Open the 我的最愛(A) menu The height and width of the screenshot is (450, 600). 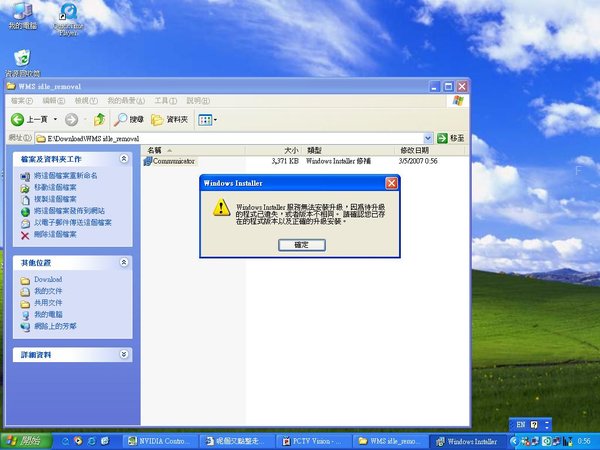126,101
